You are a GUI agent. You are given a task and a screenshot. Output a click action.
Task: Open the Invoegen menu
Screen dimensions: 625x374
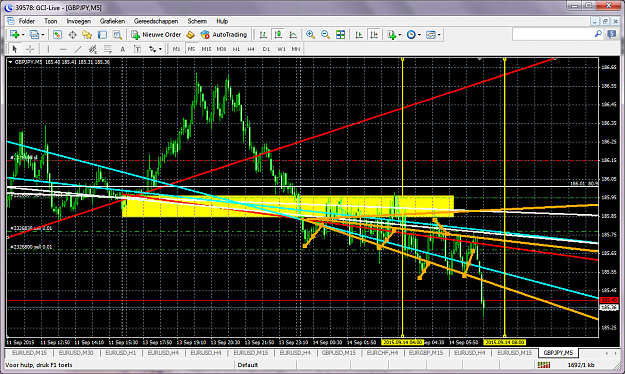(79, 21)
